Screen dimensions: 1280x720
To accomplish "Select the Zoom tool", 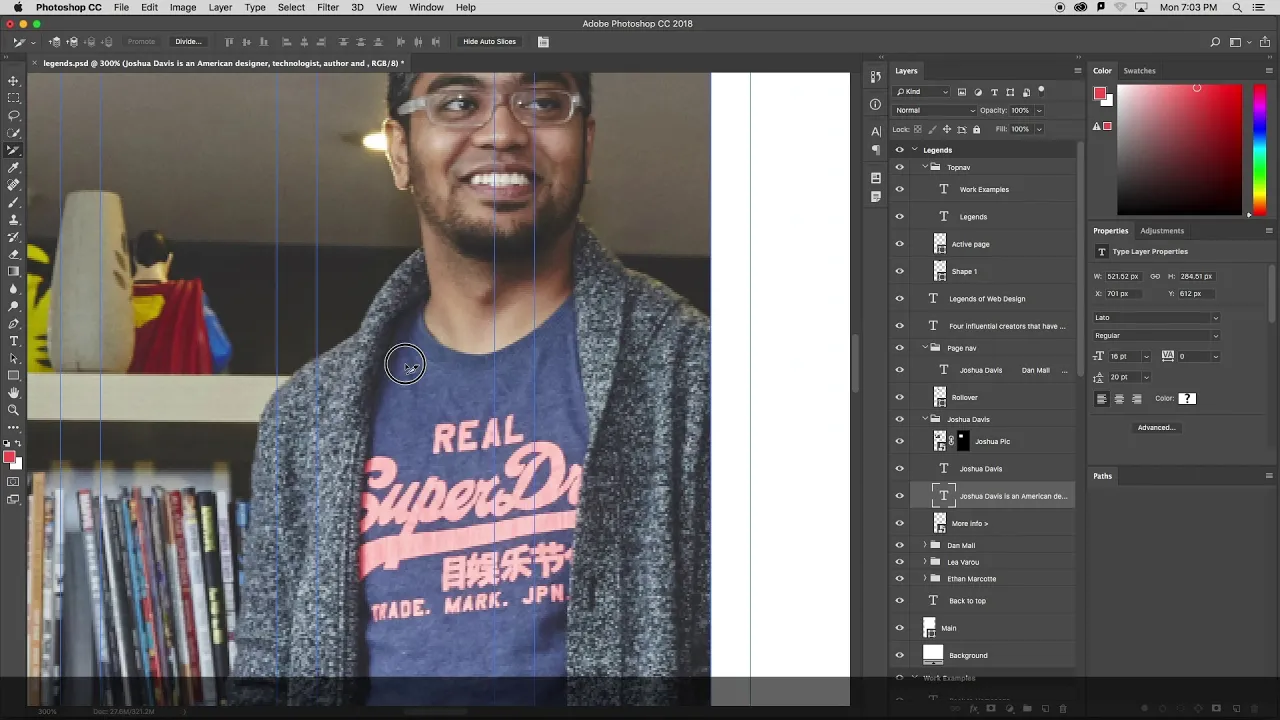I will 13,410.
